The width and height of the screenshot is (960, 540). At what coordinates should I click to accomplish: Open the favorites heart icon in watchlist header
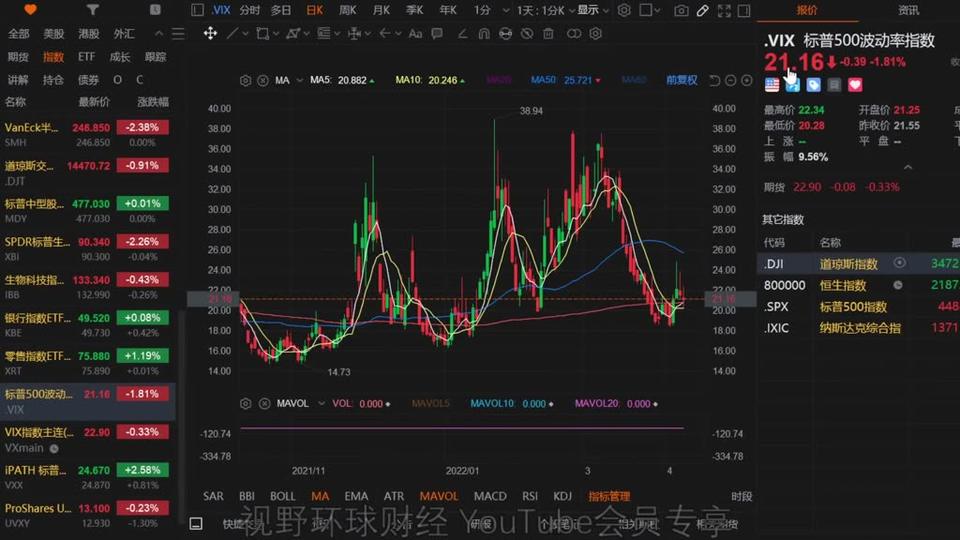click(x=30, y=10)
